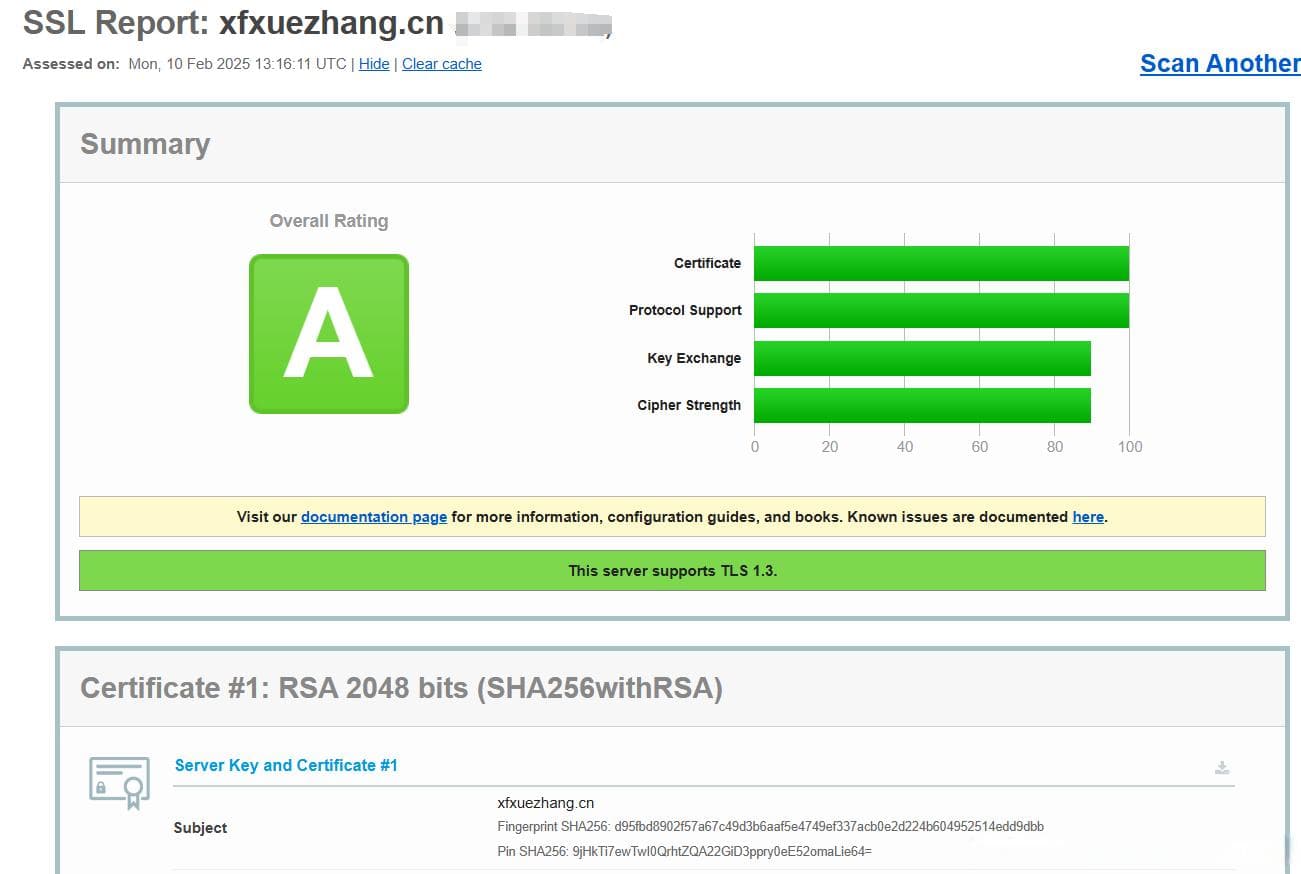1301x874 pixels.
Task: Open the Scan Another link
Action: pos(1220,63)
